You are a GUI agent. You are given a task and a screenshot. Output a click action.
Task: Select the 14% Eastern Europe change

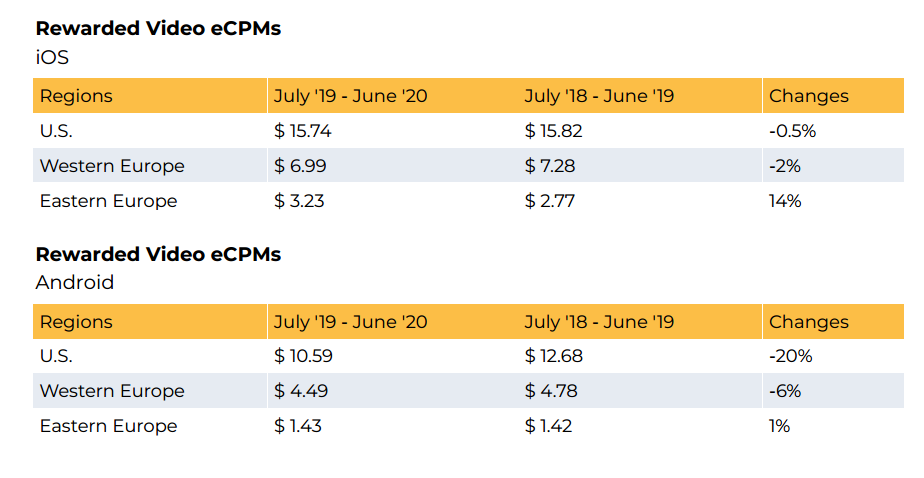click(785, 201)
